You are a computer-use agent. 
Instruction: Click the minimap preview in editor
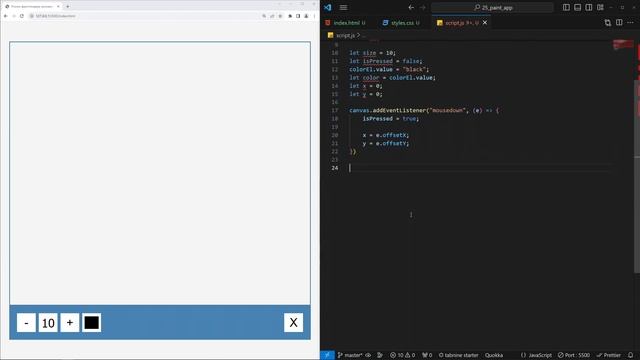click(622, 44)
